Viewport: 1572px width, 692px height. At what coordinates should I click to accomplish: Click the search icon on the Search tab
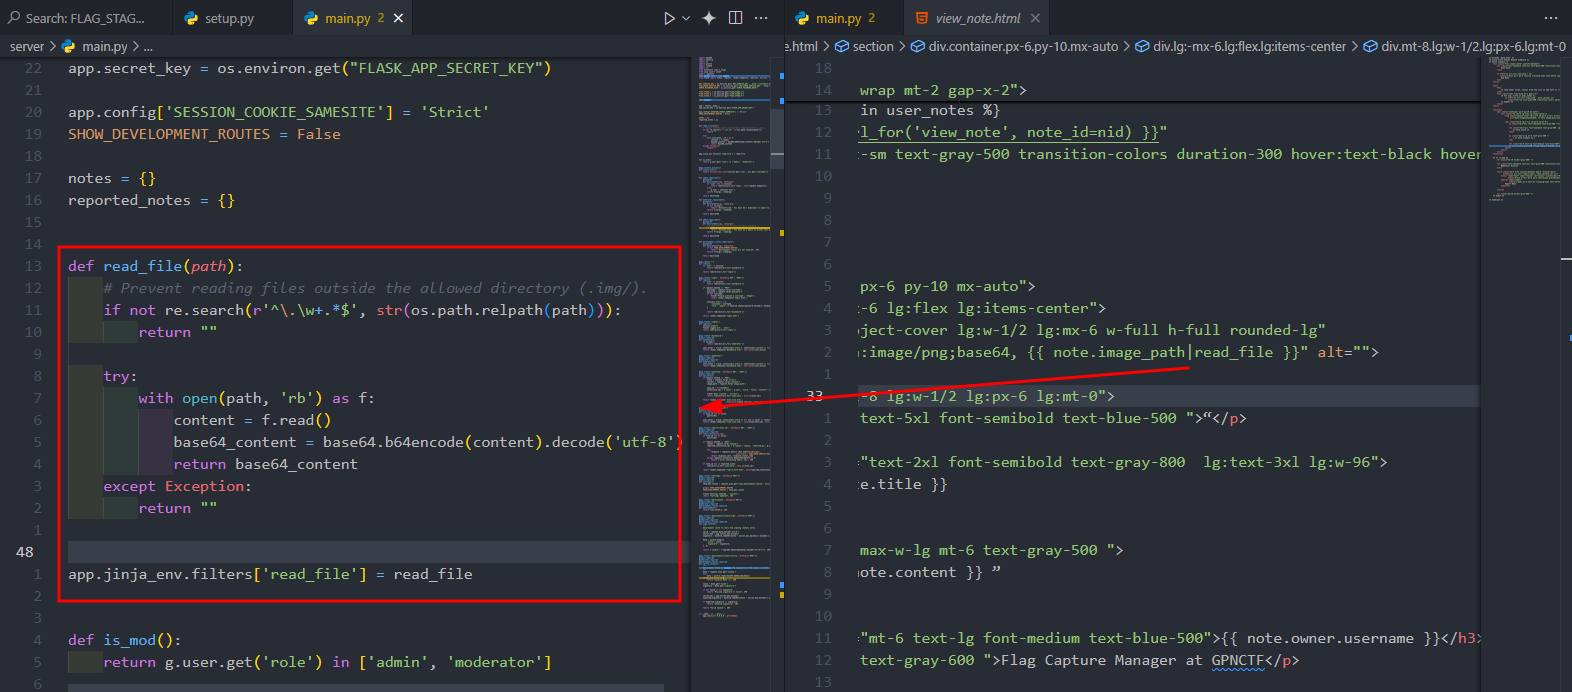14,18
